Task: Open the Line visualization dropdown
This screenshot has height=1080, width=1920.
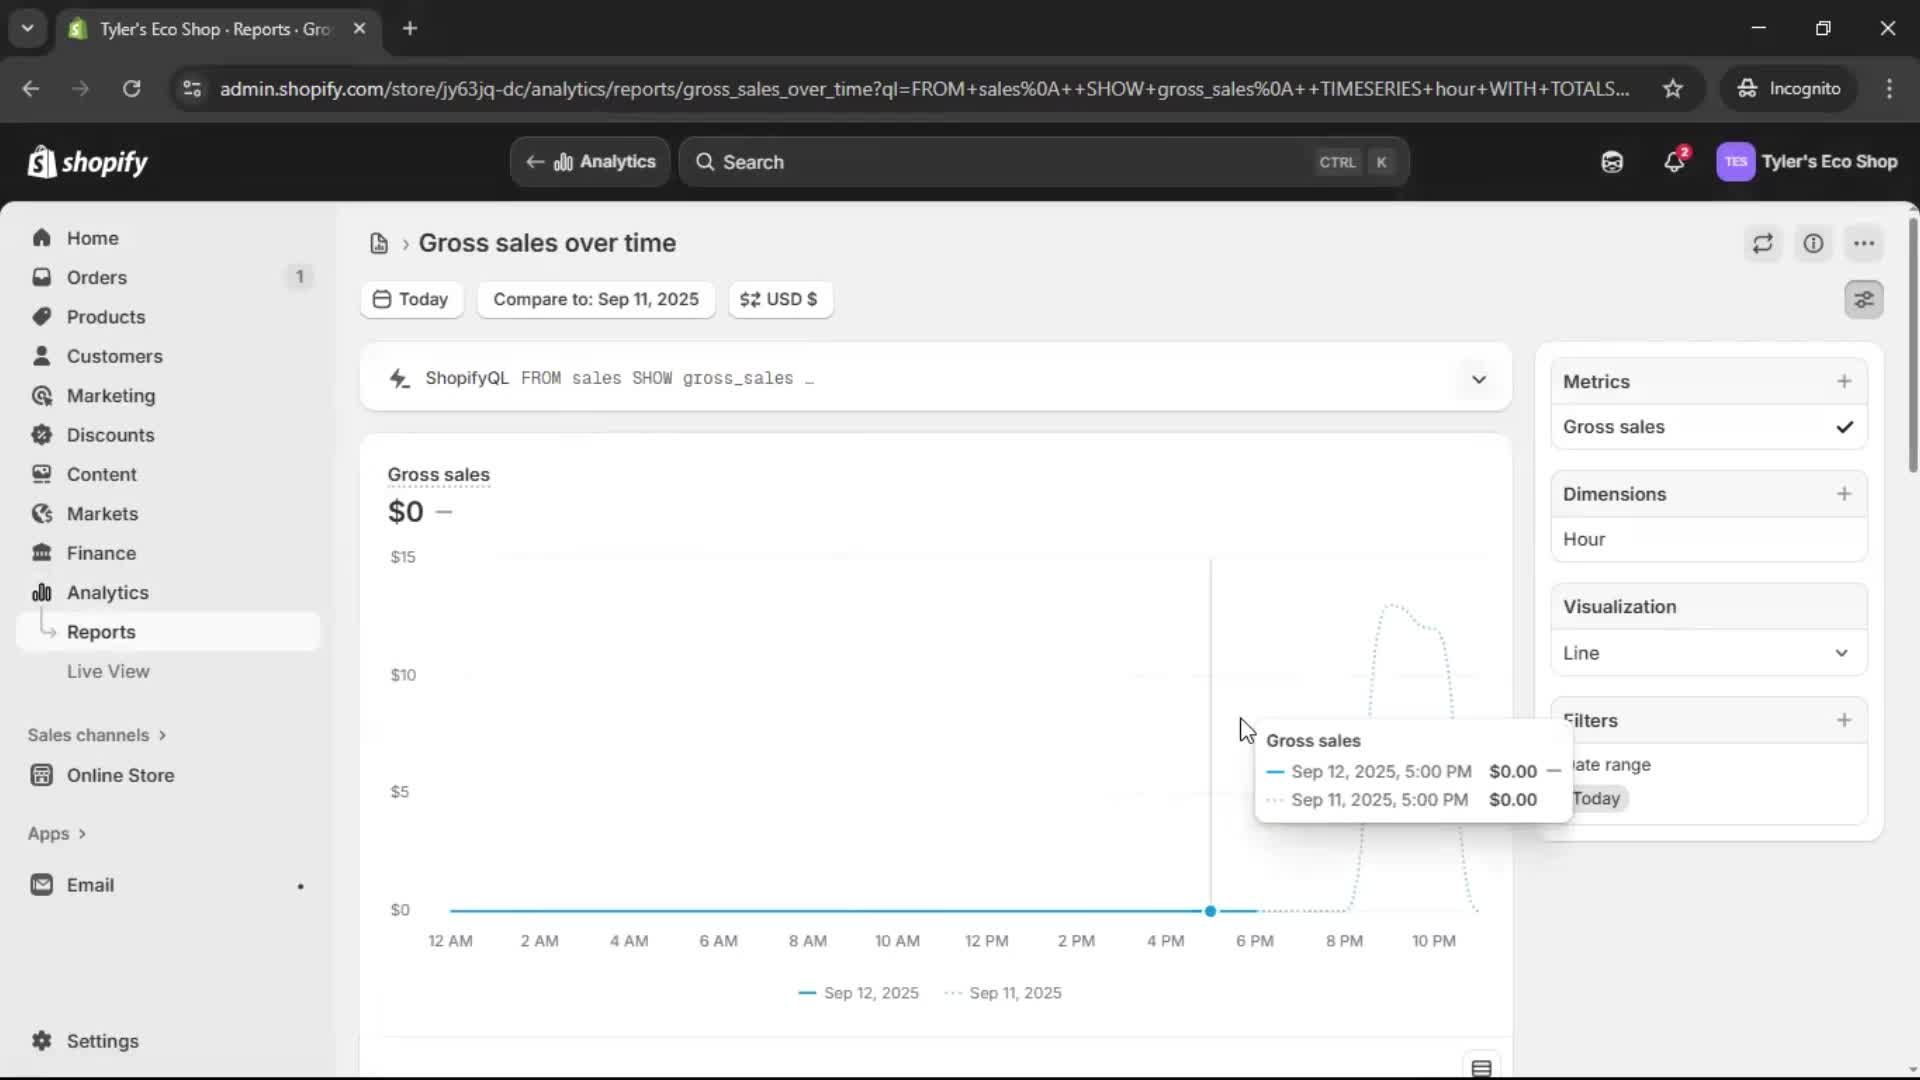Action: coord(1708,653)
